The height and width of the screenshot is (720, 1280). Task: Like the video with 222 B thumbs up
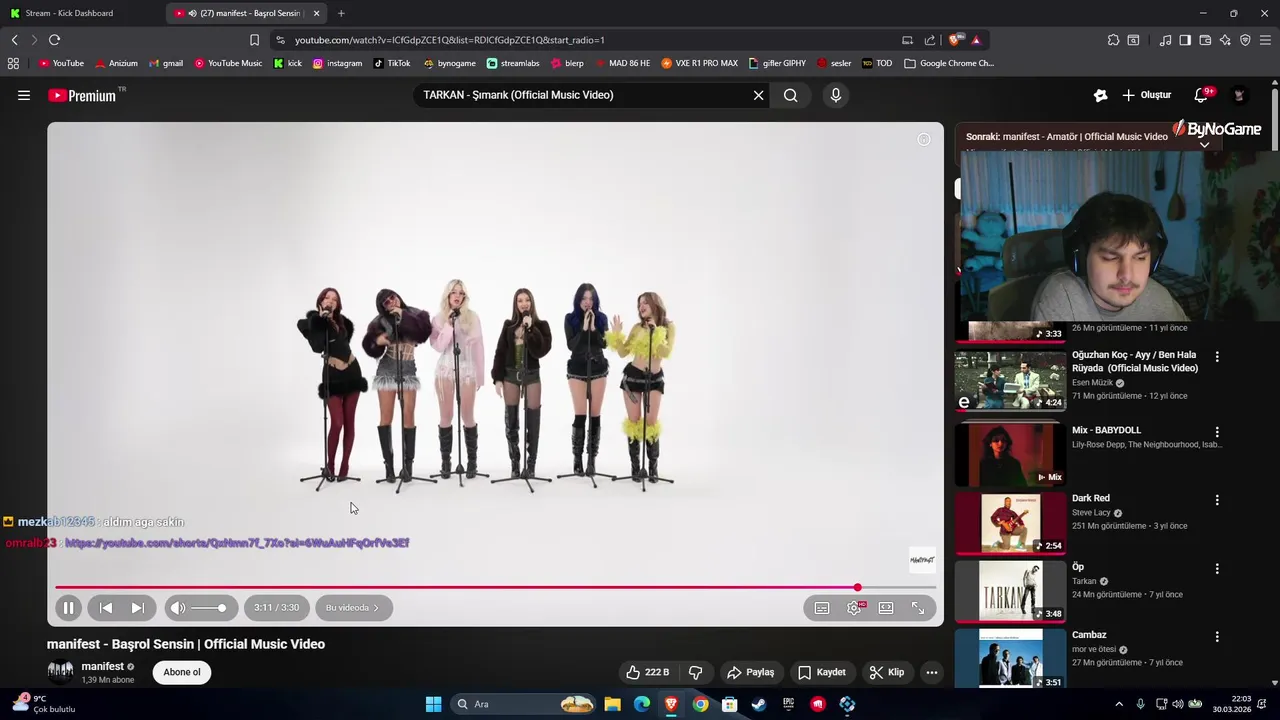click(647, 672)
